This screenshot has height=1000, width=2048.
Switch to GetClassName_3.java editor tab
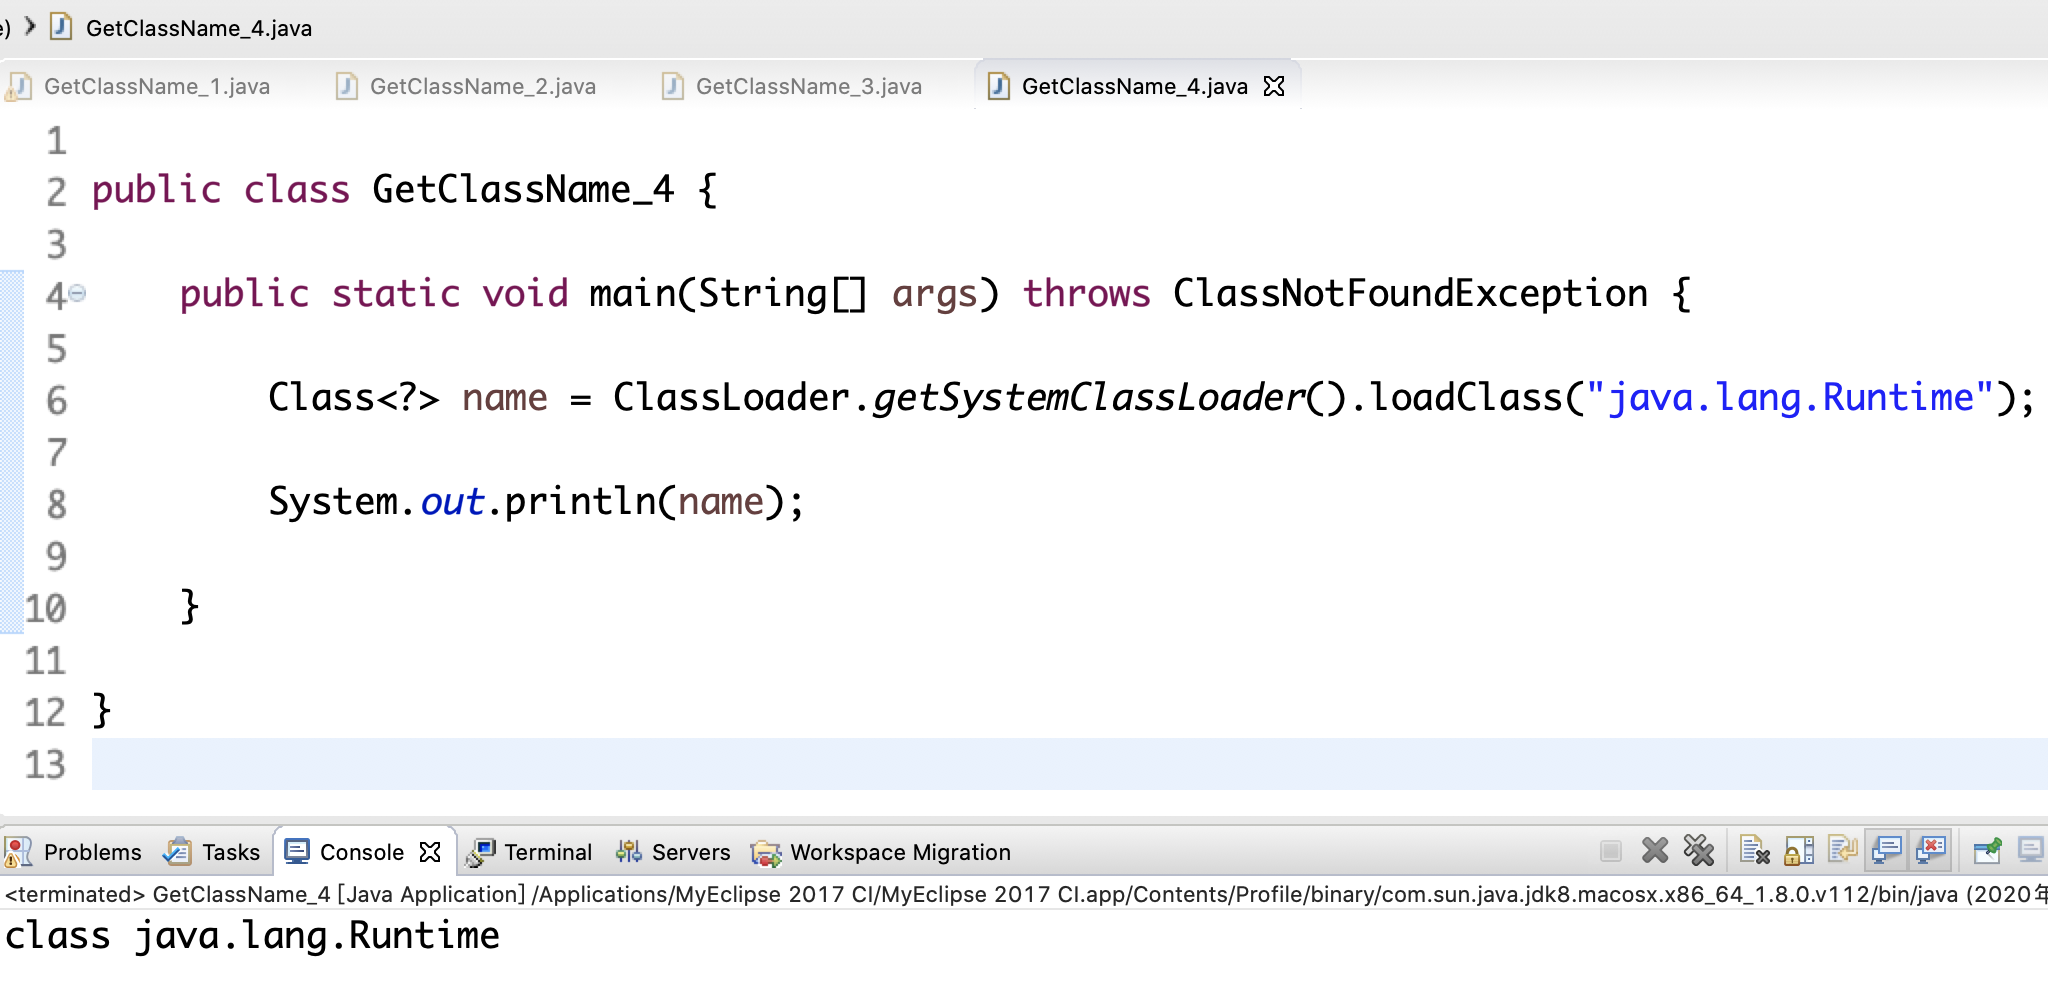coord(792,86)
